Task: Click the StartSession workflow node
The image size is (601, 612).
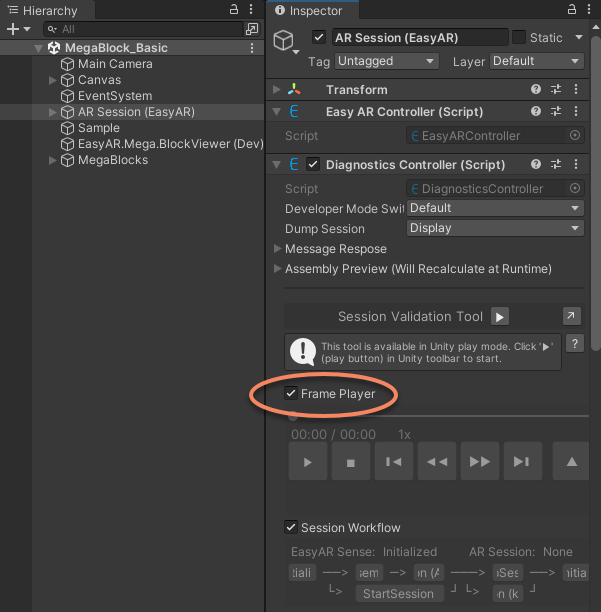Action: pos(400,594)
